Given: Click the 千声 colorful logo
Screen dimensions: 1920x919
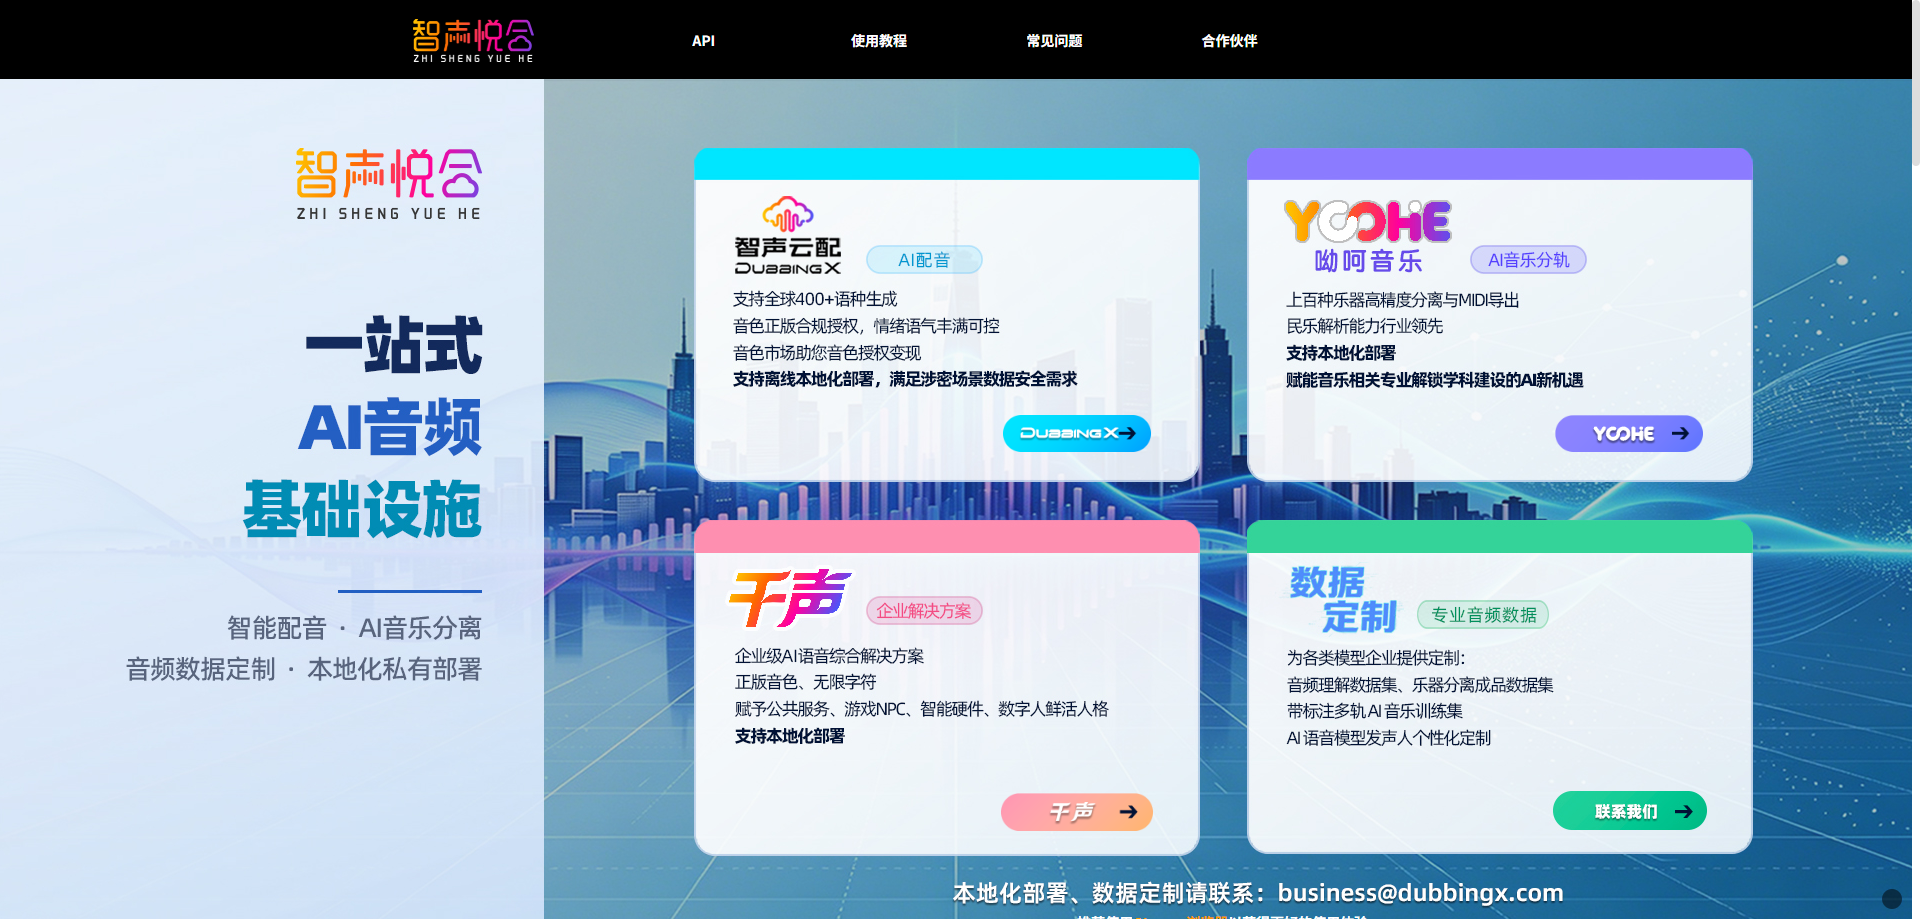Looking at the screenshot, I should click(x=790, y=598).
